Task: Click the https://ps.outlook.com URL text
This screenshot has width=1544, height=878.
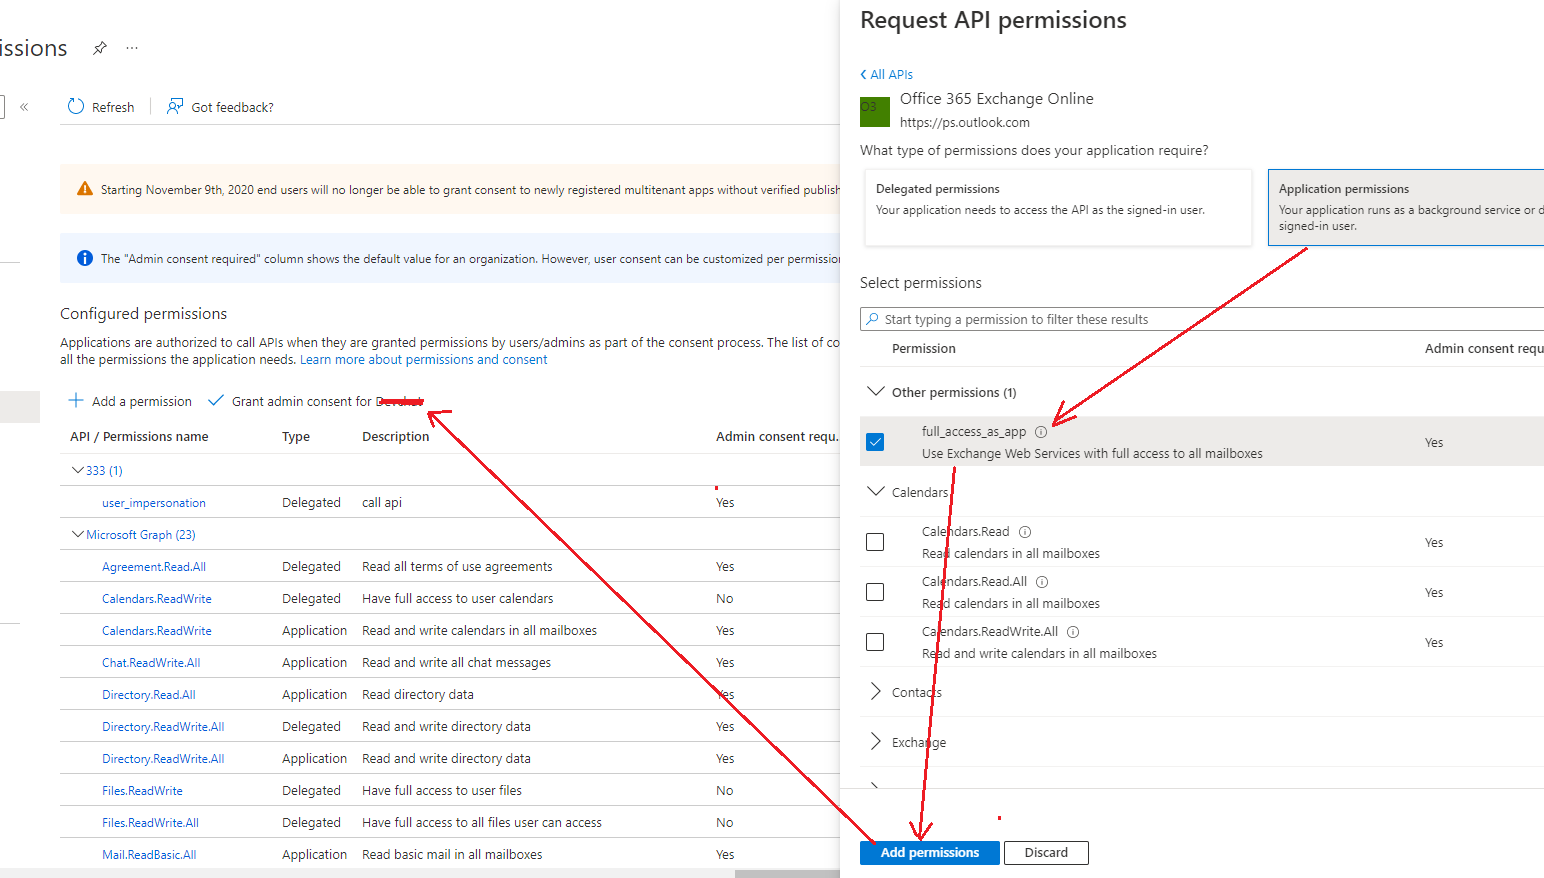Action: pyautogui.click(x=965, y=123)
